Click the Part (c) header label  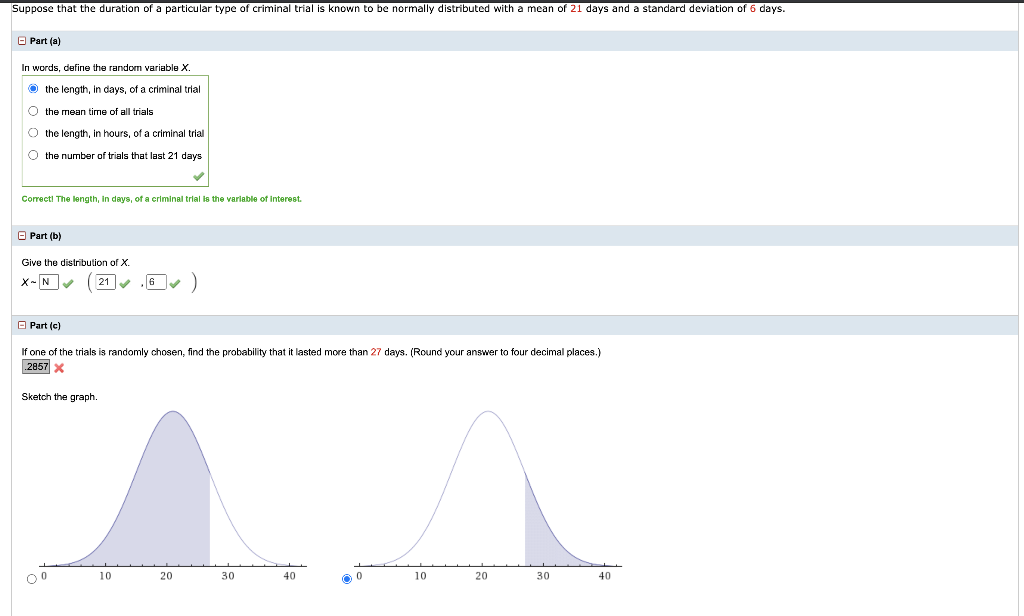pos(45,325)
